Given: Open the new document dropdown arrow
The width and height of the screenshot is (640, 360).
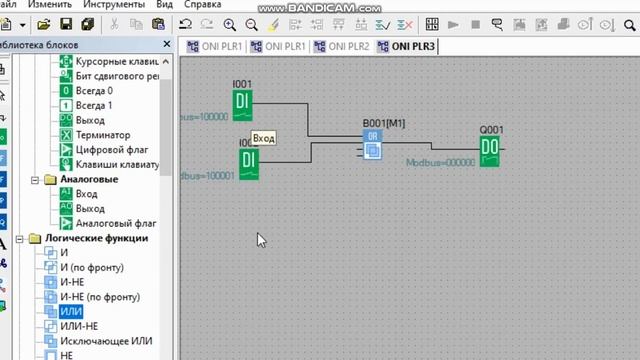Looking at the screenshot, I should click(x=22, y=25).
